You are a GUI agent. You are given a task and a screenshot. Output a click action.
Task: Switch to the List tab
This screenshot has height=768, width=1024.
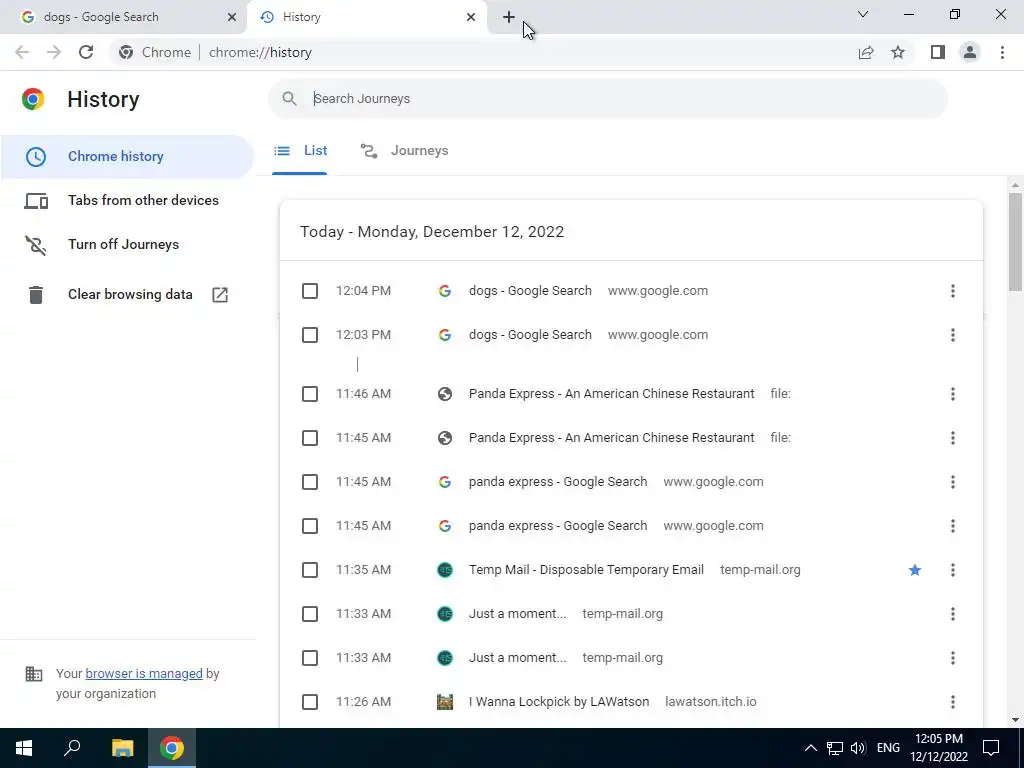coord(300,151)
